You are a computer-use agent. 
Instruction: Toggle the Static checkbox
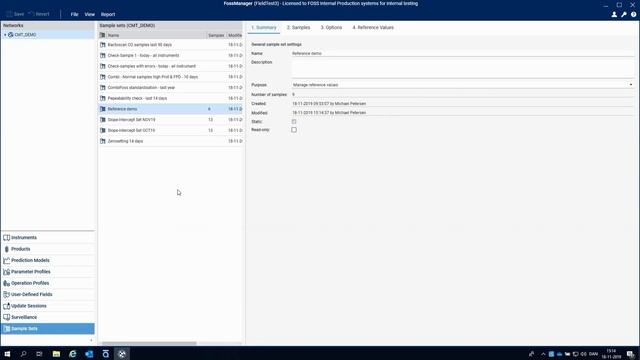(x=294, y=122)
